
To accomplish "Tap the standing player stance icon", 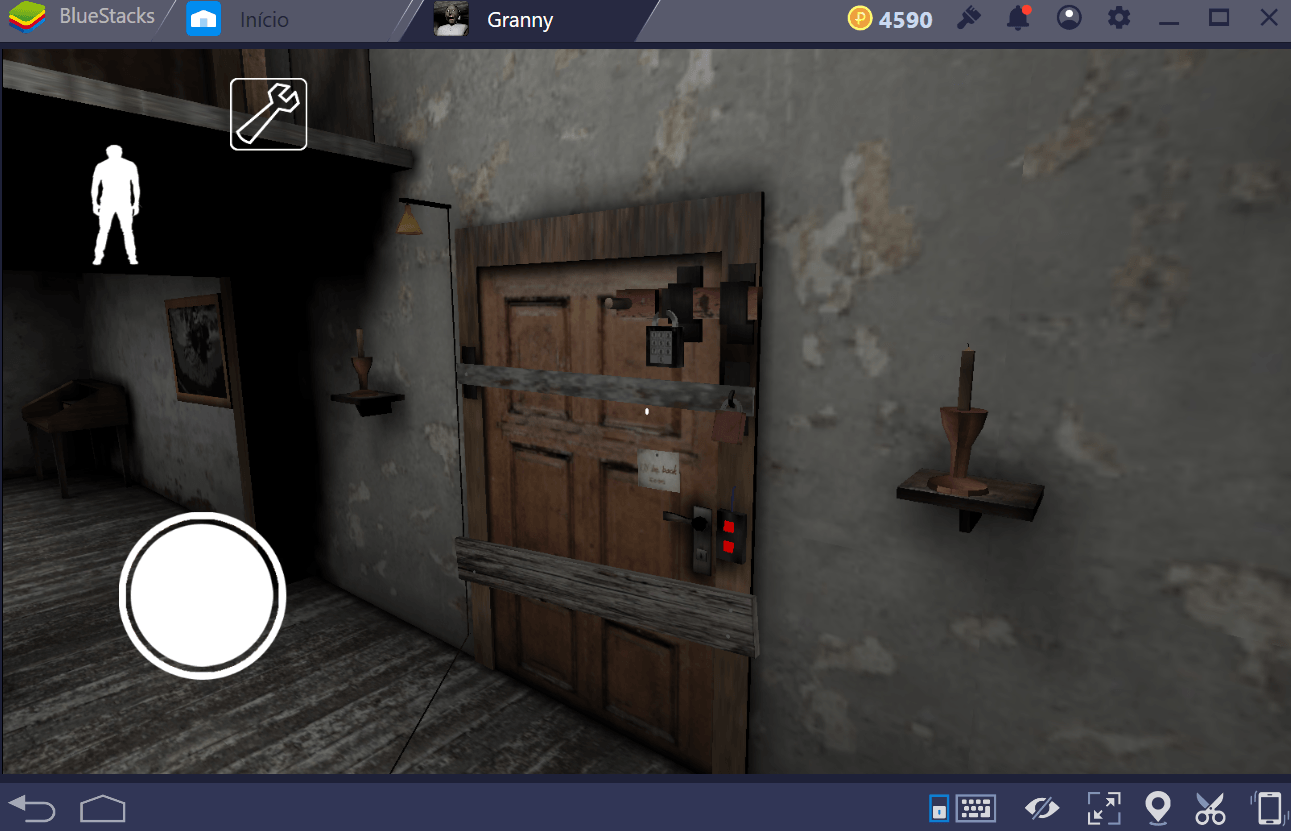I will click(x=115, y=205).
